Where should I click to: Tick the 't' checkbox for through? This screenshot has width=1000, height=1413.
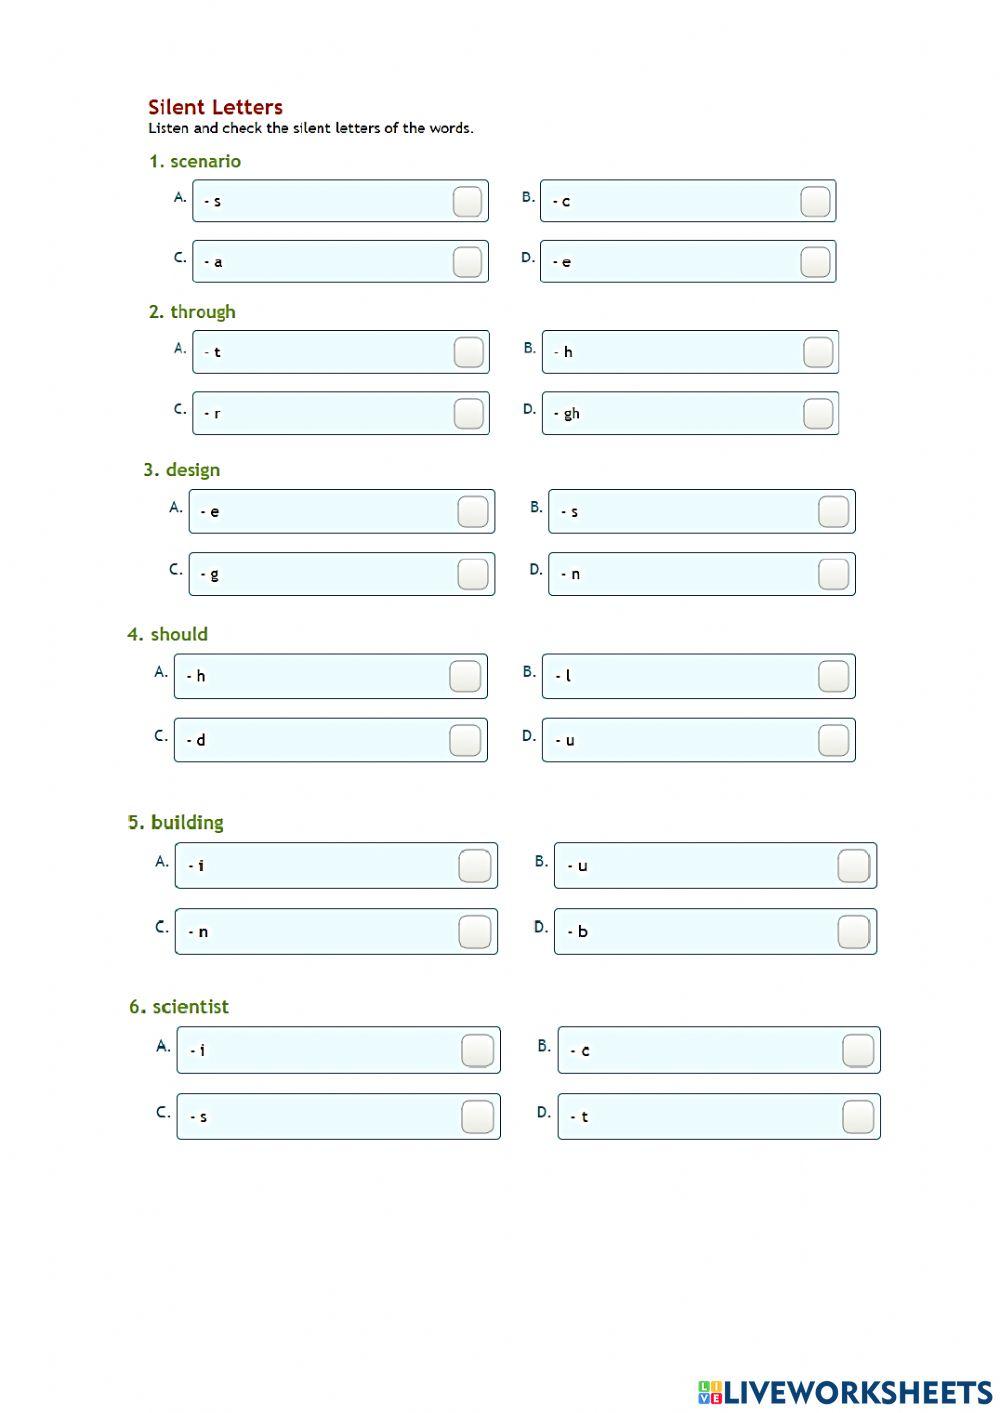point(468,352)
